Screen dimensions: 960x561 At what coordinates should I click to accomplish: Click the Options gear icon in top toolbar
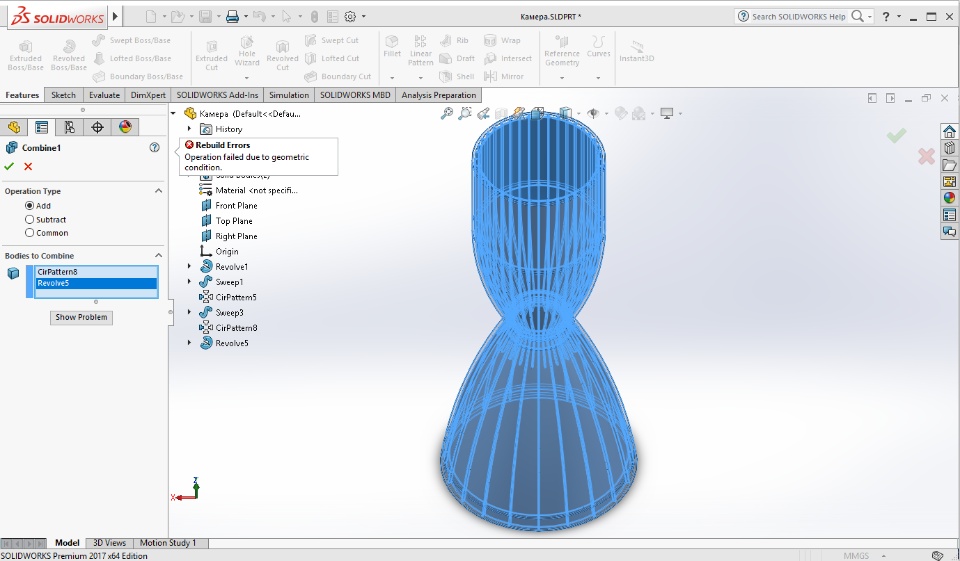pyautogui.click(x=350, y=17)
